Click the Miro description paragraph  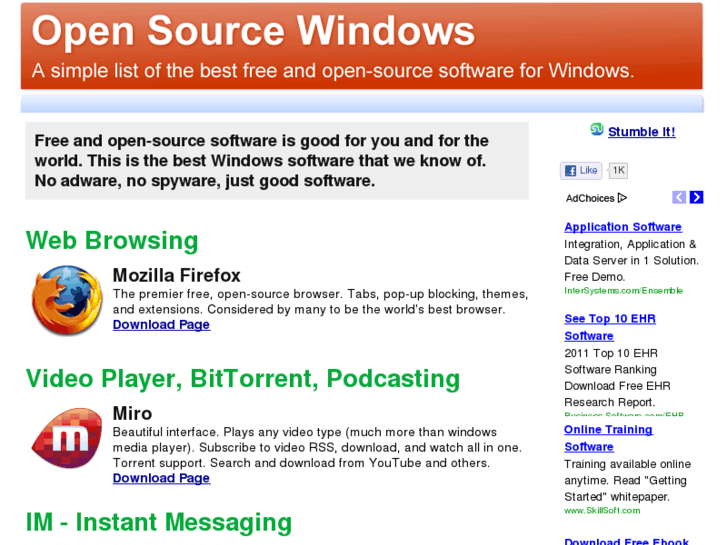click(317, 448)
